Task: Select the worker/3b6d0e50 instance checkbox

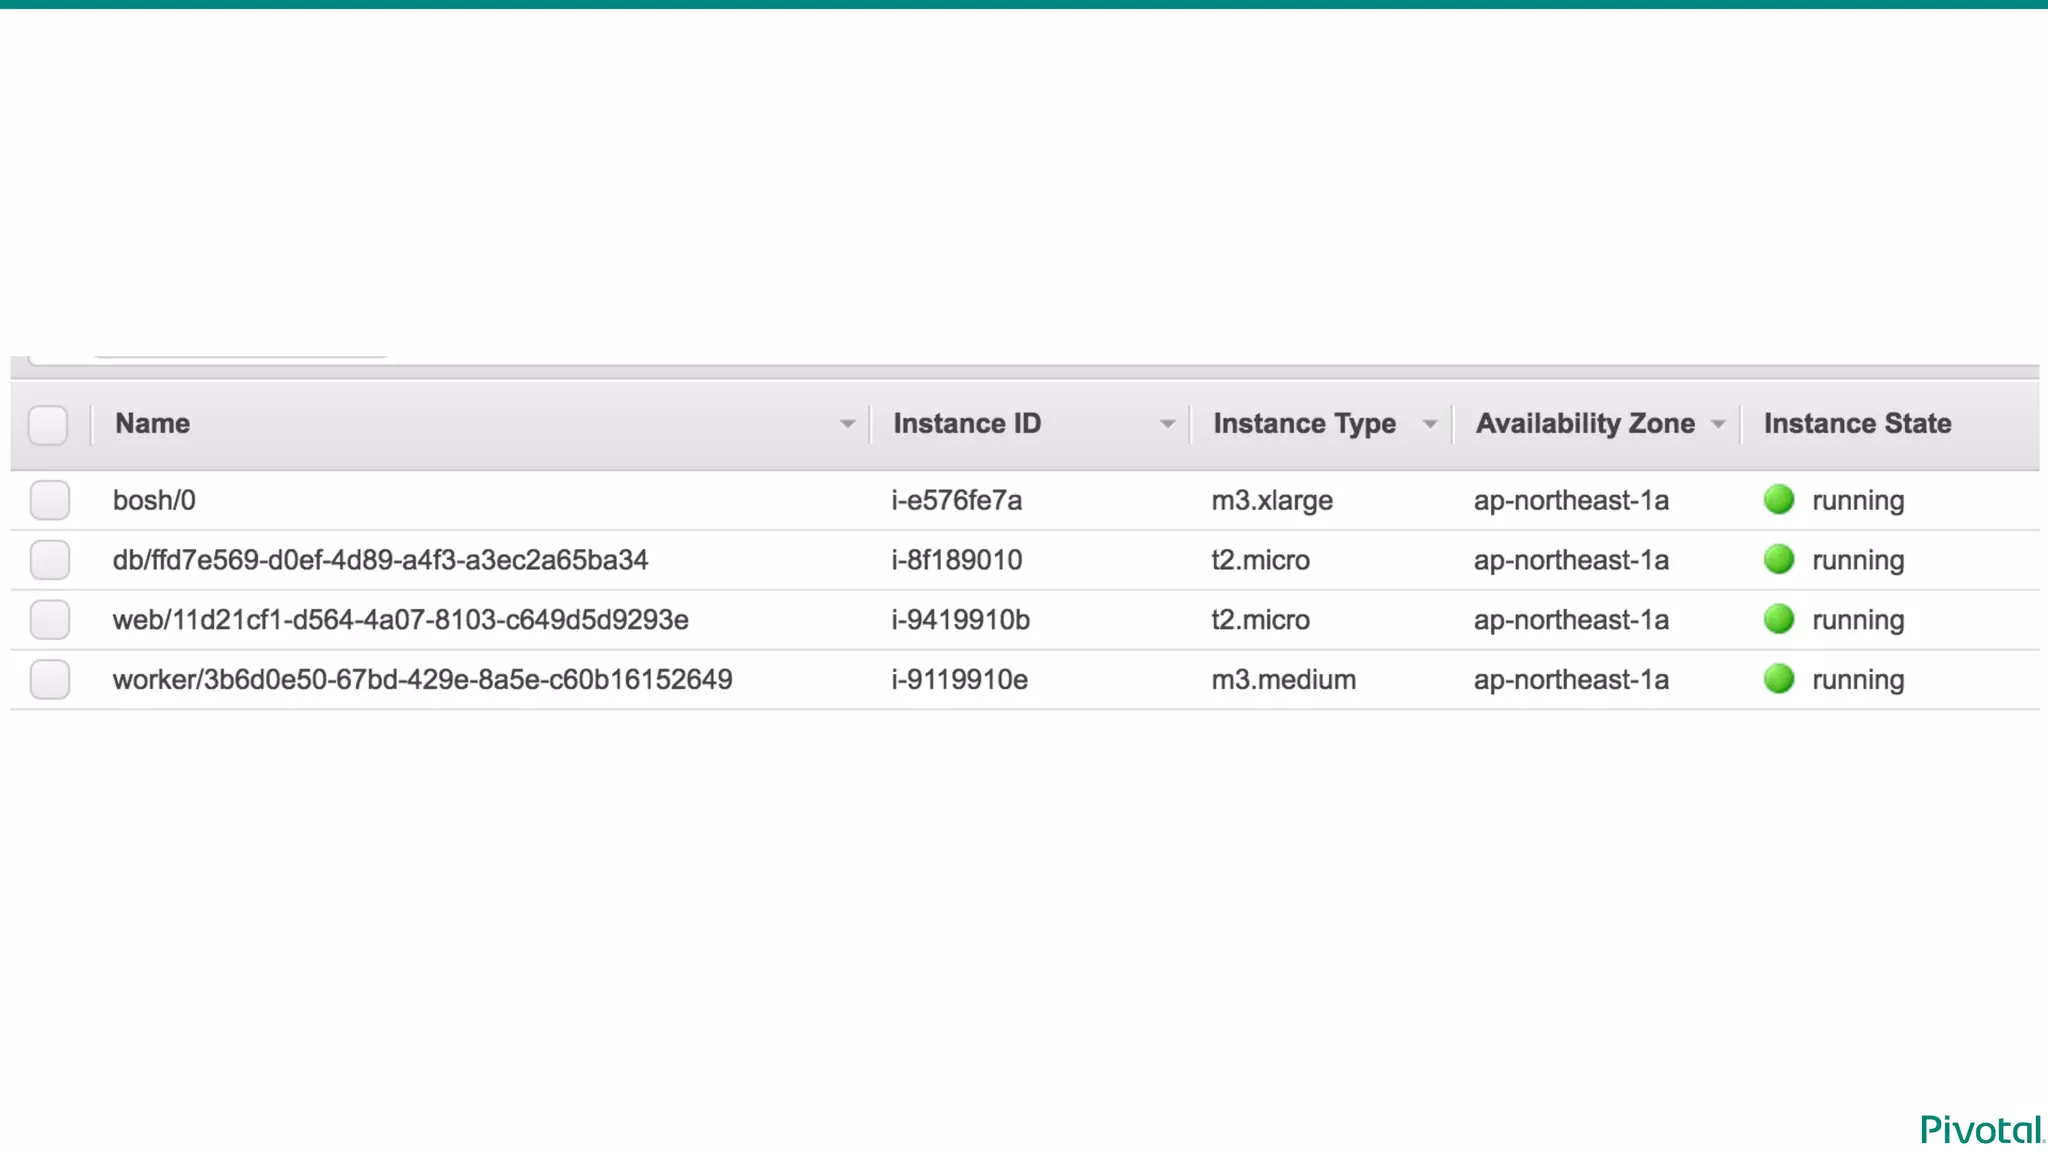Action: [x=49, y=680]
